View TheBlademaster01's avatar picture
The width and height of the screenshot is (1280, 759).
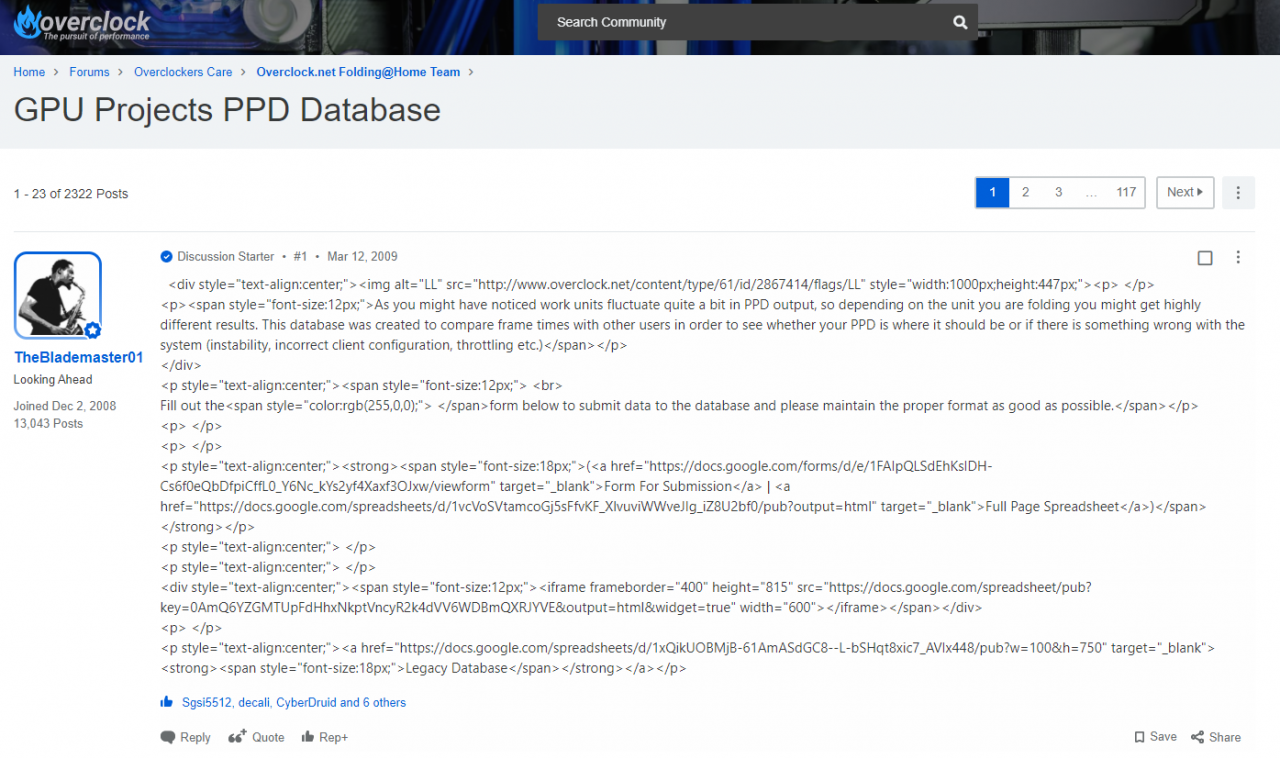coord(58,295)
